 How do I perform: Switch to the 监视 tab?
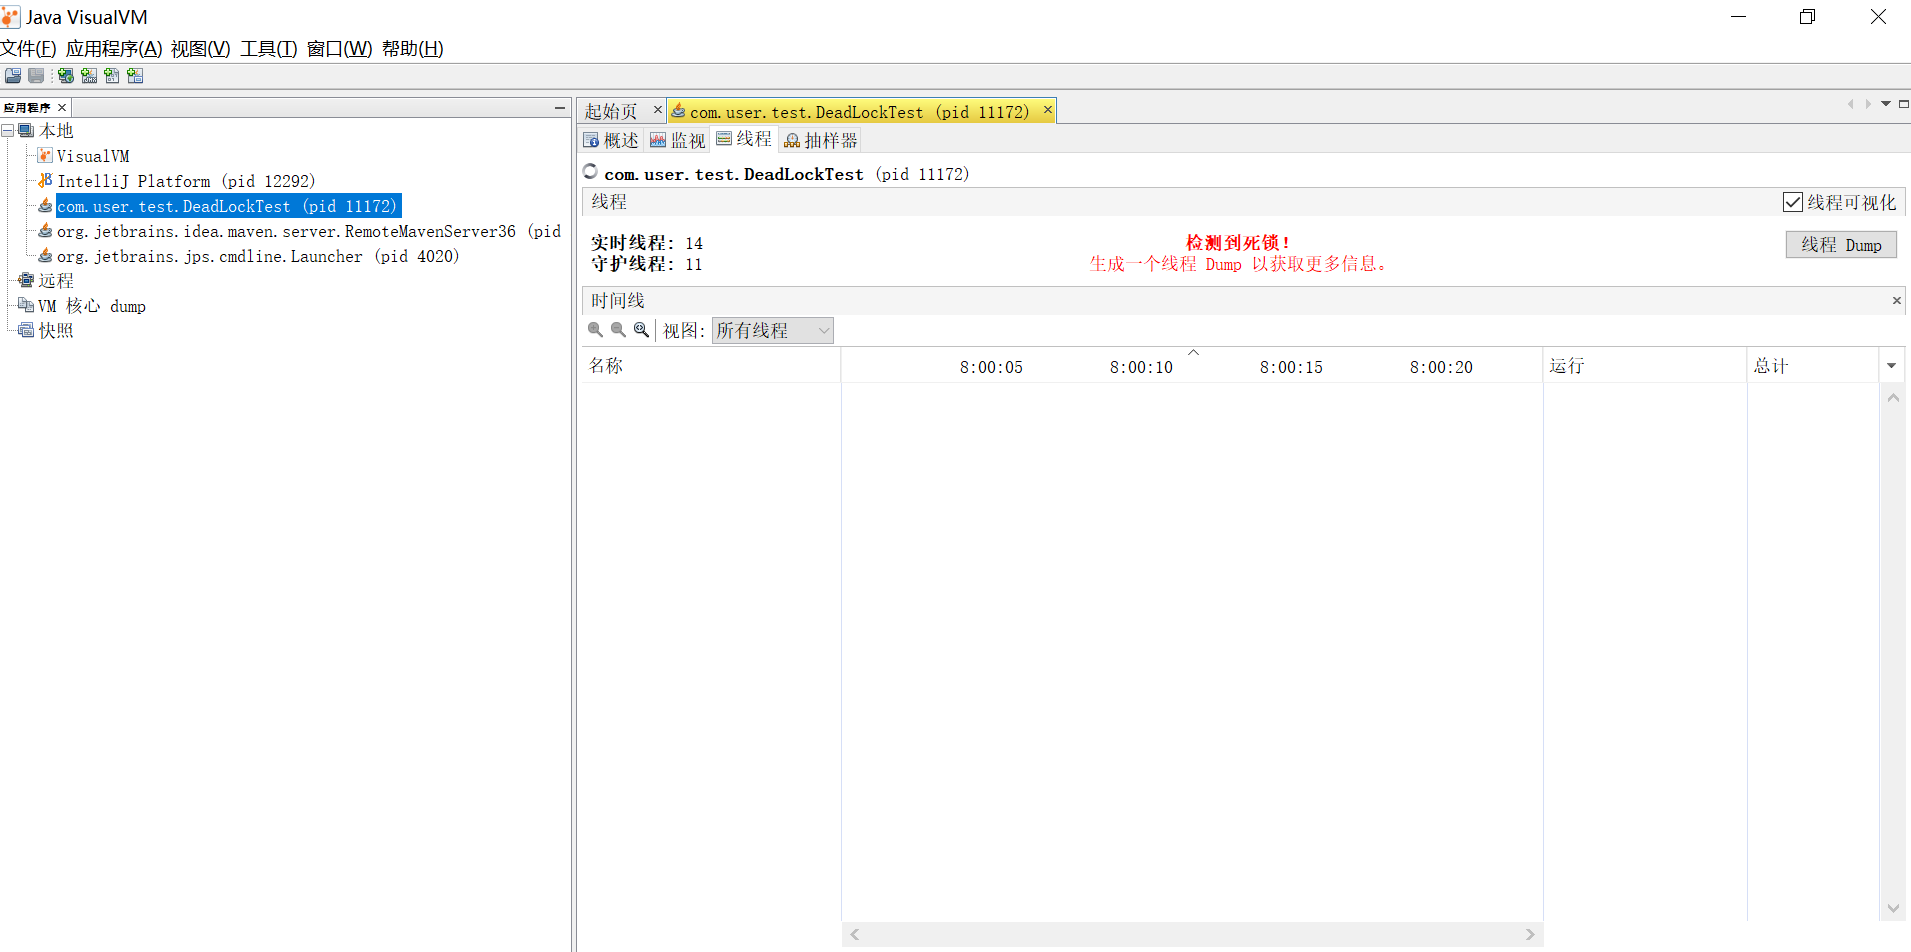click(x=678, y=140)
